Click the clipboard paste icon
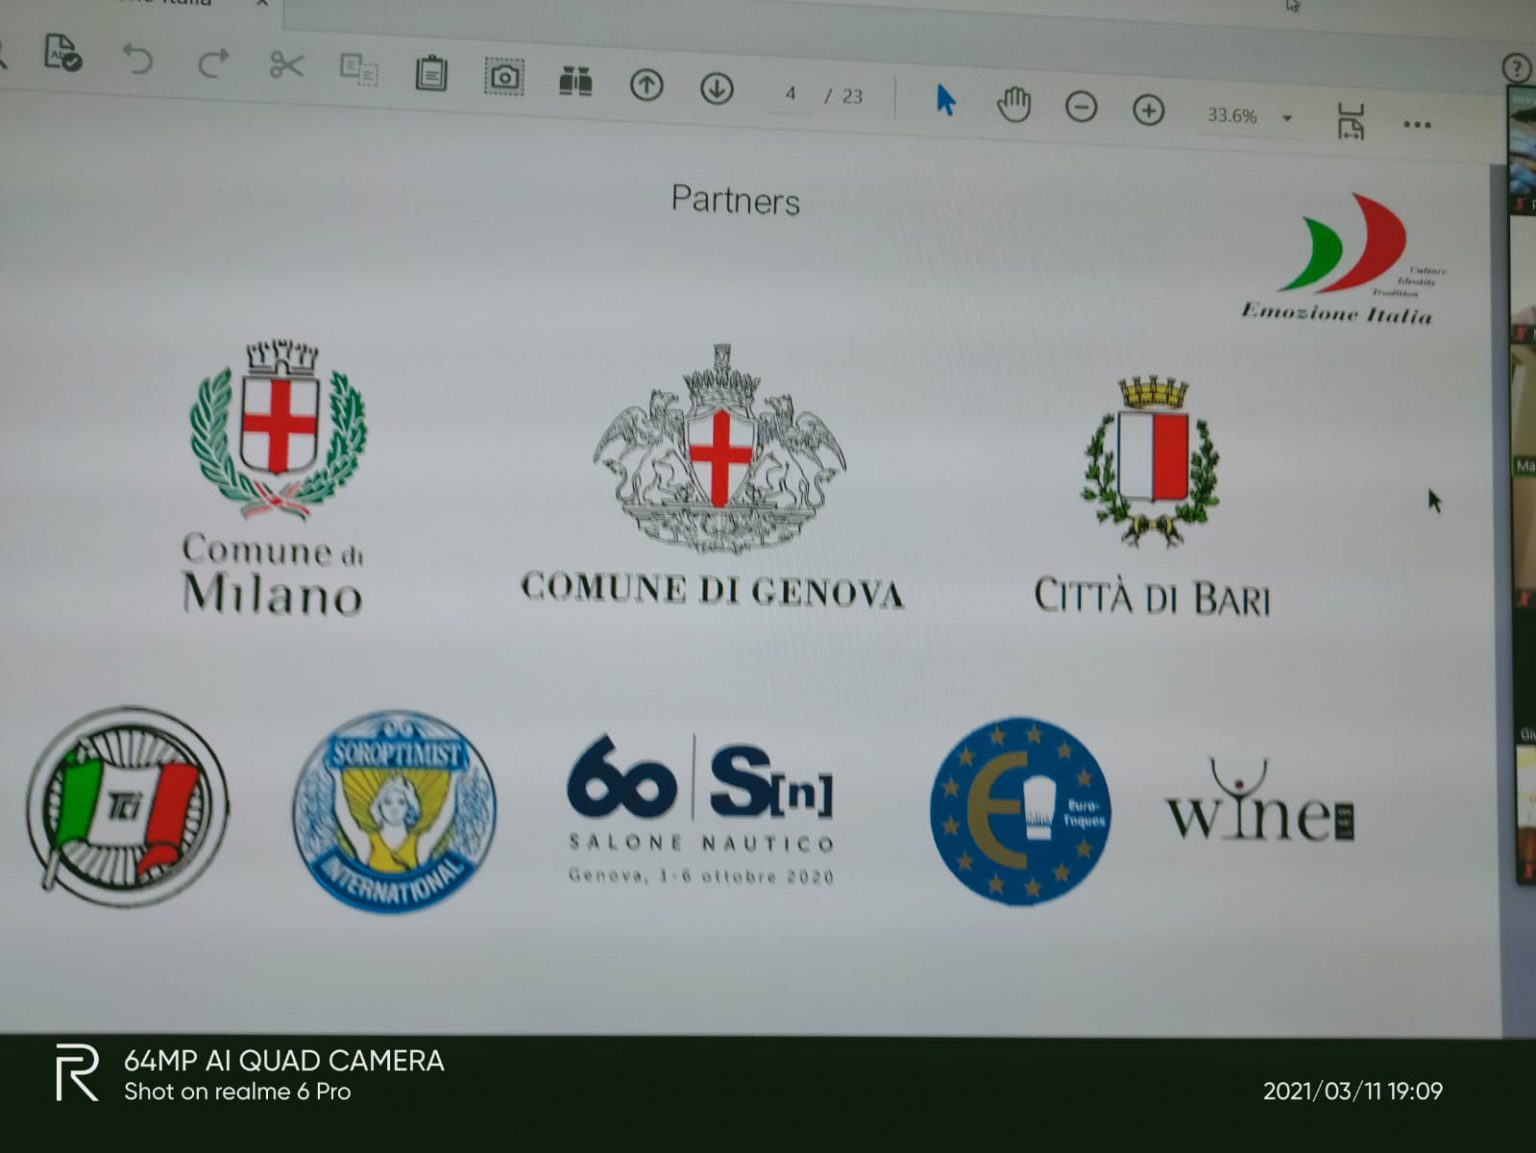Image resolution: width=1536 pixels, height=1153 pixels. click(x=431, y=73)
